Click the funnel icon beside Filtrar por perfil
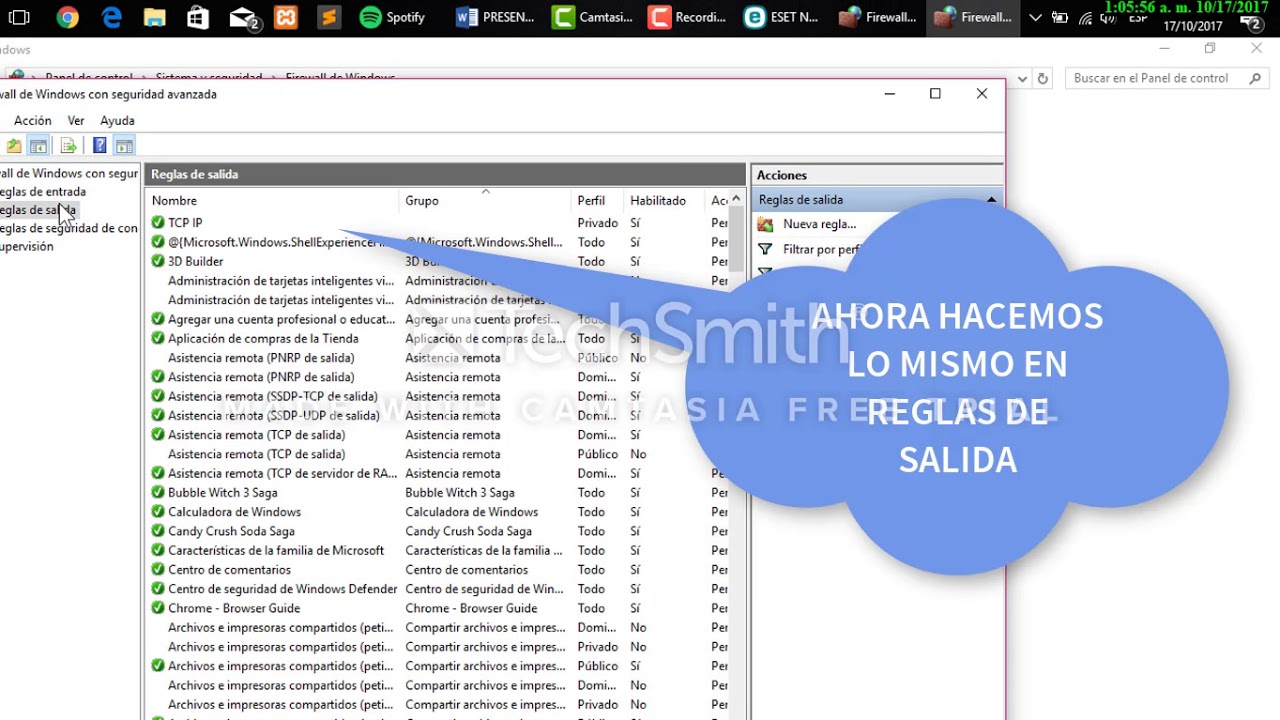The image size is (1280, 720). click(x=766, y=249)
